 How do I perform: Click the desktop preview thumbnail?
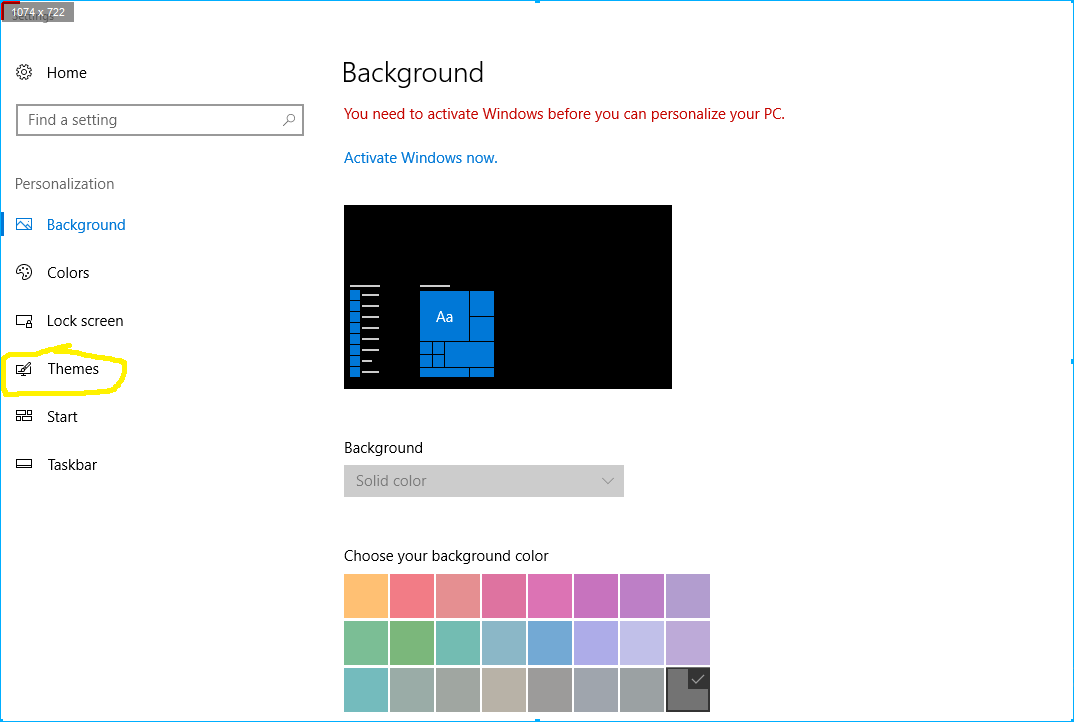(508, 297)
